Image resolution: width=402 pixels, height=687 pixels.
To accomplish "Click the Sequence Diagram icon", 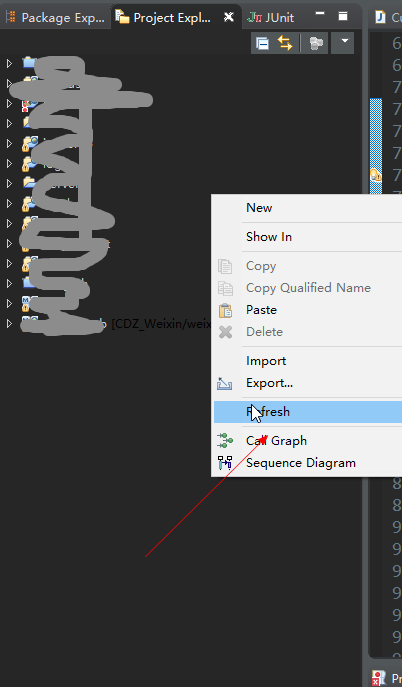I will 225,463.
